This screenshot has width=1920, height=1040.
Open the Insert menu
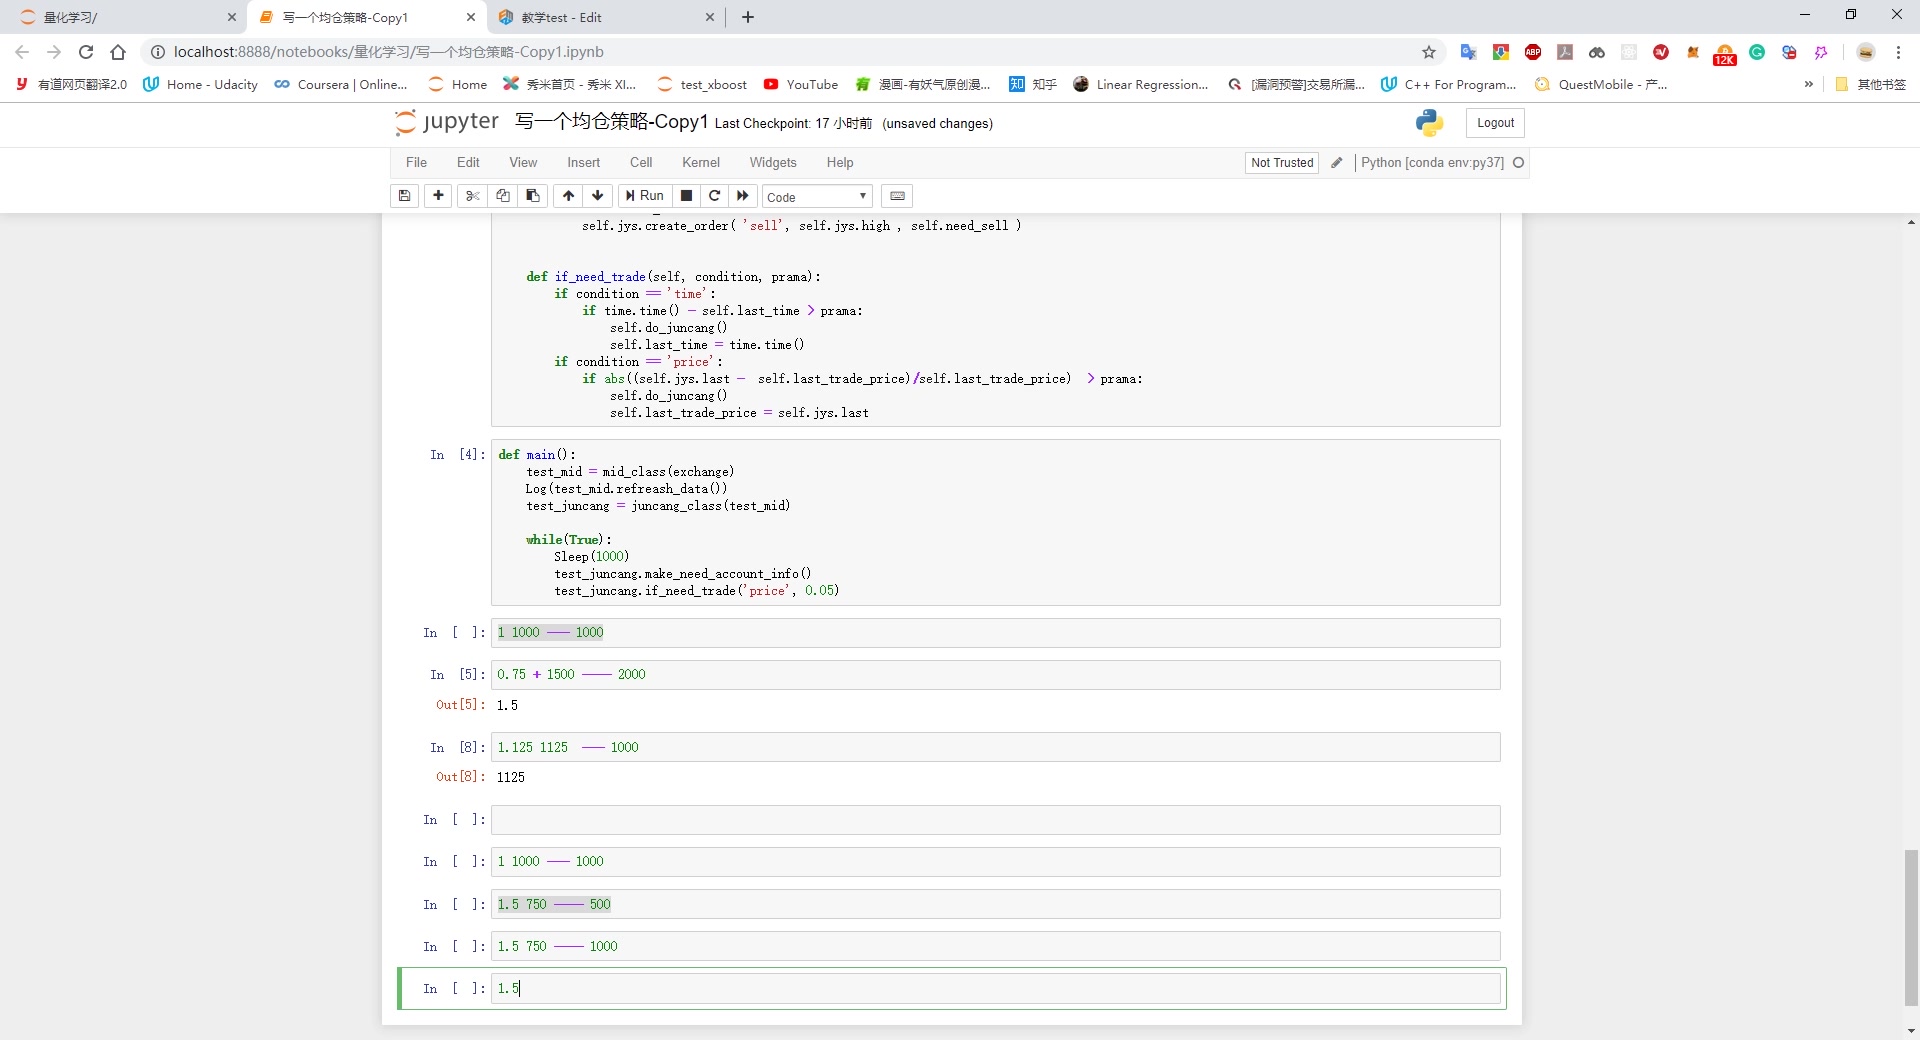tap(584, 163)
